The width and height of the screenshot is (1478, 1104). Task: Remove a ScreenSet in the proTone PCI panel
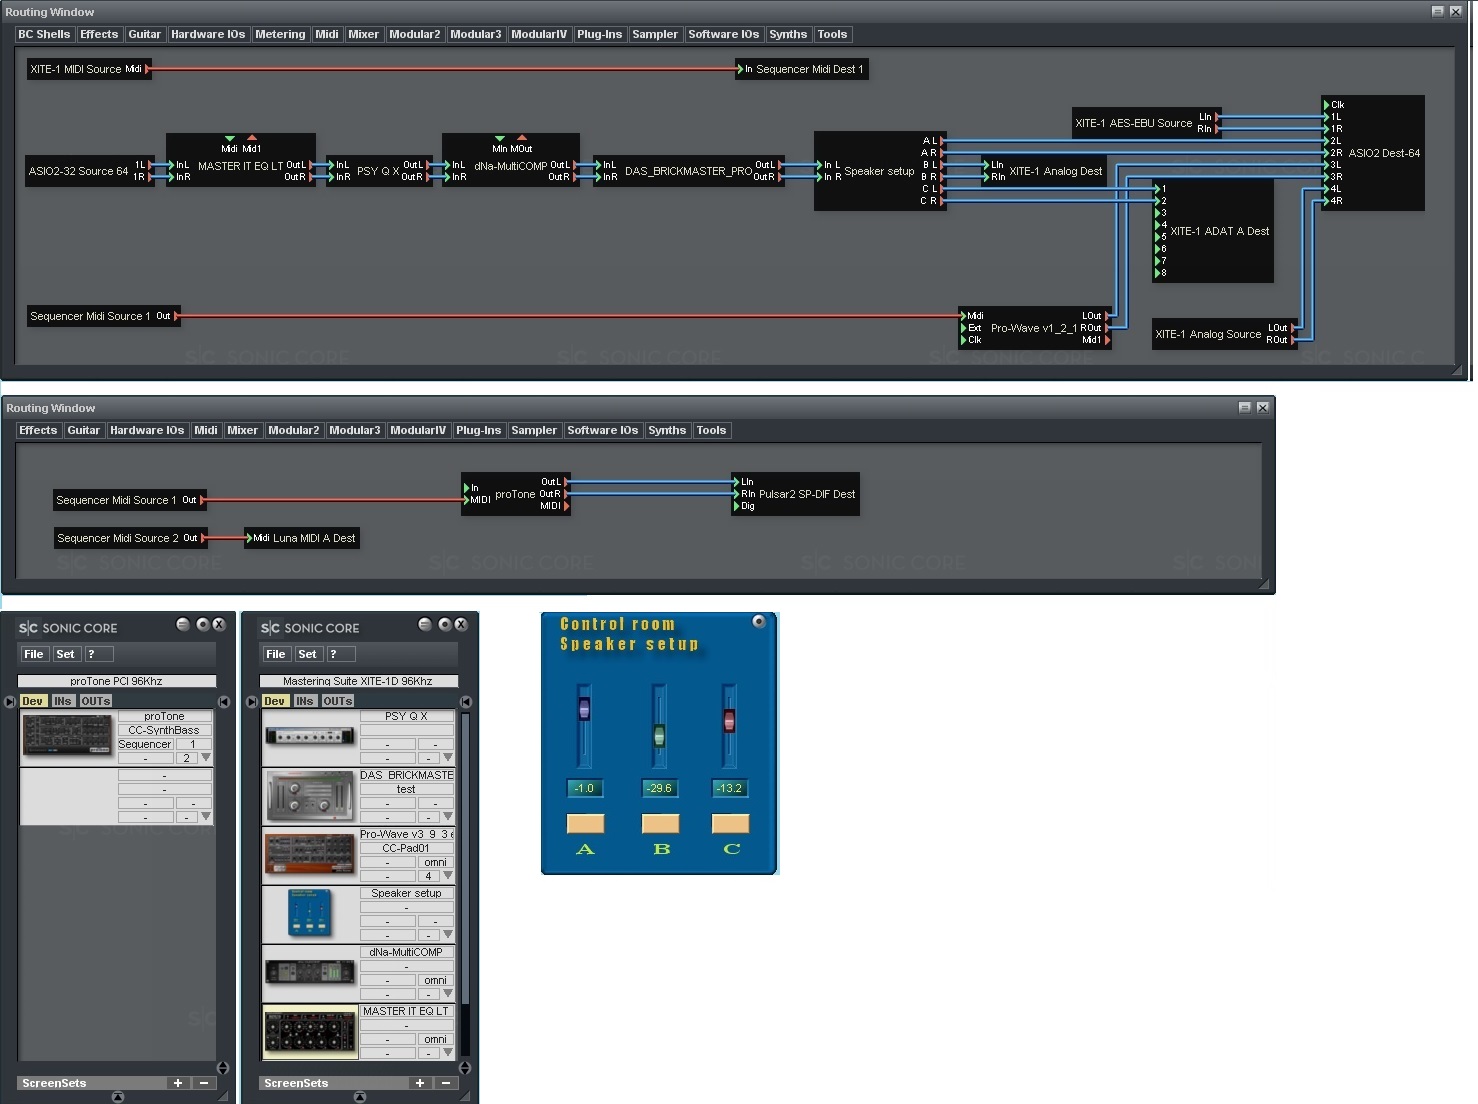[204, 1083]
